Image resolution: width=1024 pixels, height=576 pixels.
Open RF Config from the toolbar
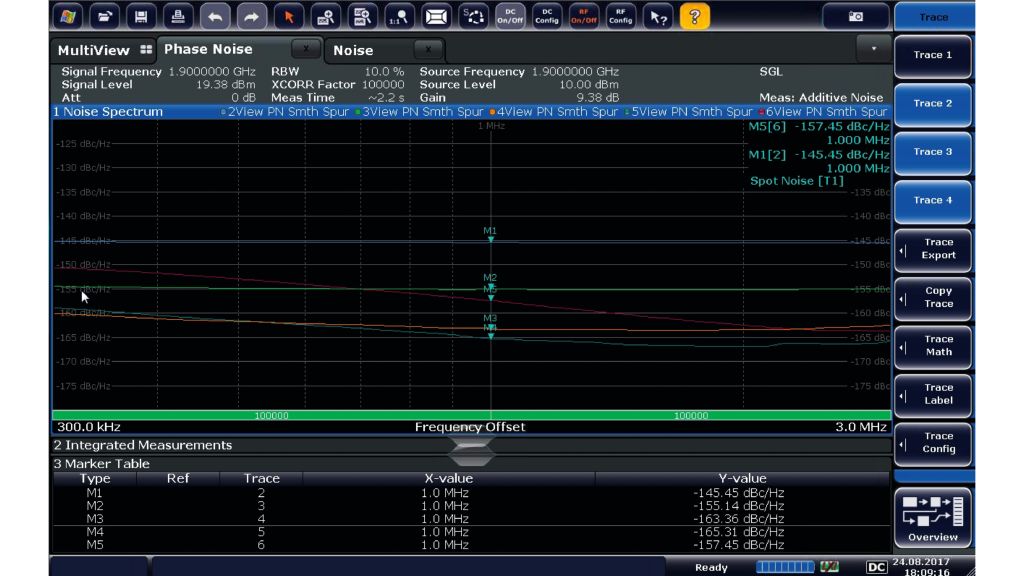(620, 16)
